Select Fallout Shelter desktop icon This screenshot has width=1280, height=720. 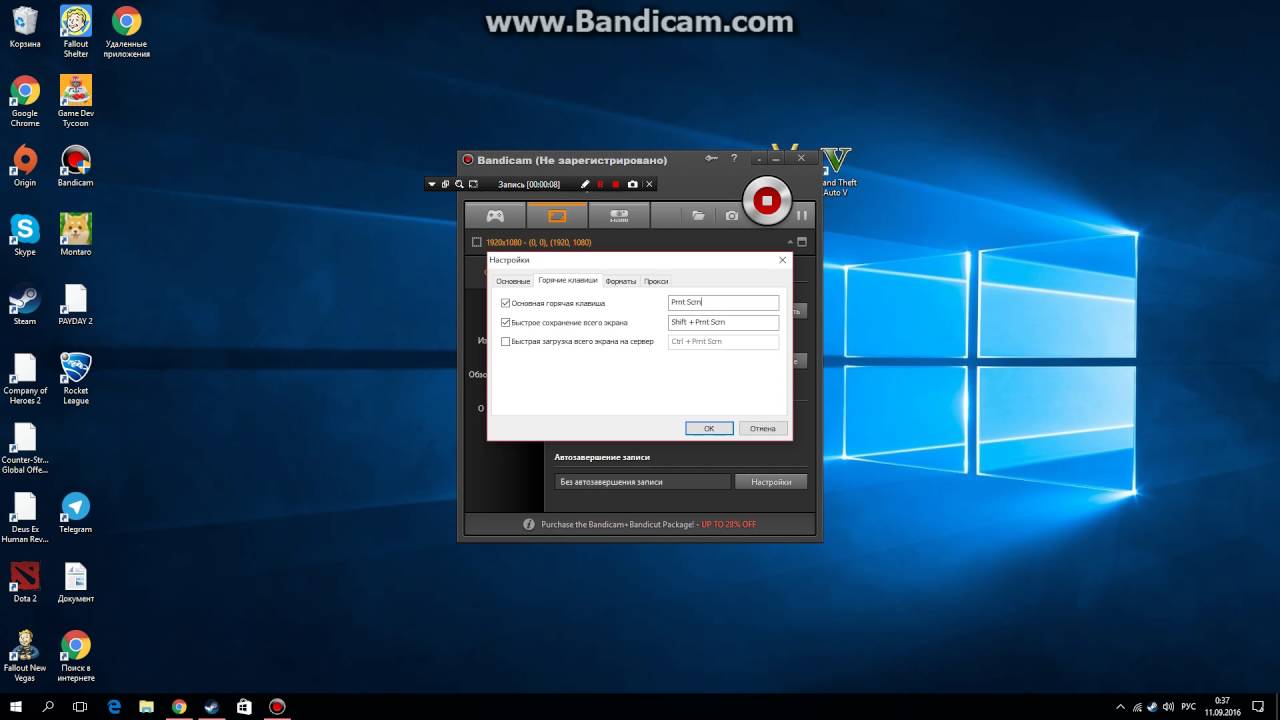click(x=76, y=30)
